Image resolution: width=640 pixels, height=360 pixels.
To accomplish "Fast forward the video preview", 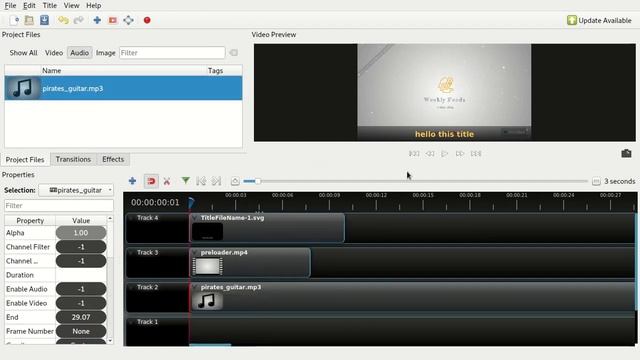I will click(460, 153).
